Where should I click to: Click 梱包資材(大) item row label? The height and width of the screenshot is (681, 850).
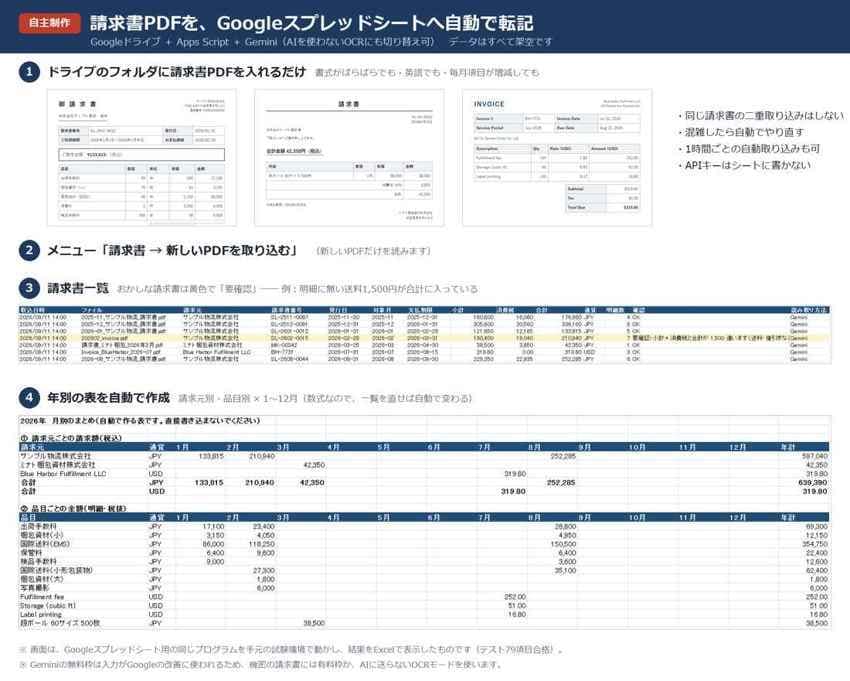pyautogui.click(x=42, y=579)
